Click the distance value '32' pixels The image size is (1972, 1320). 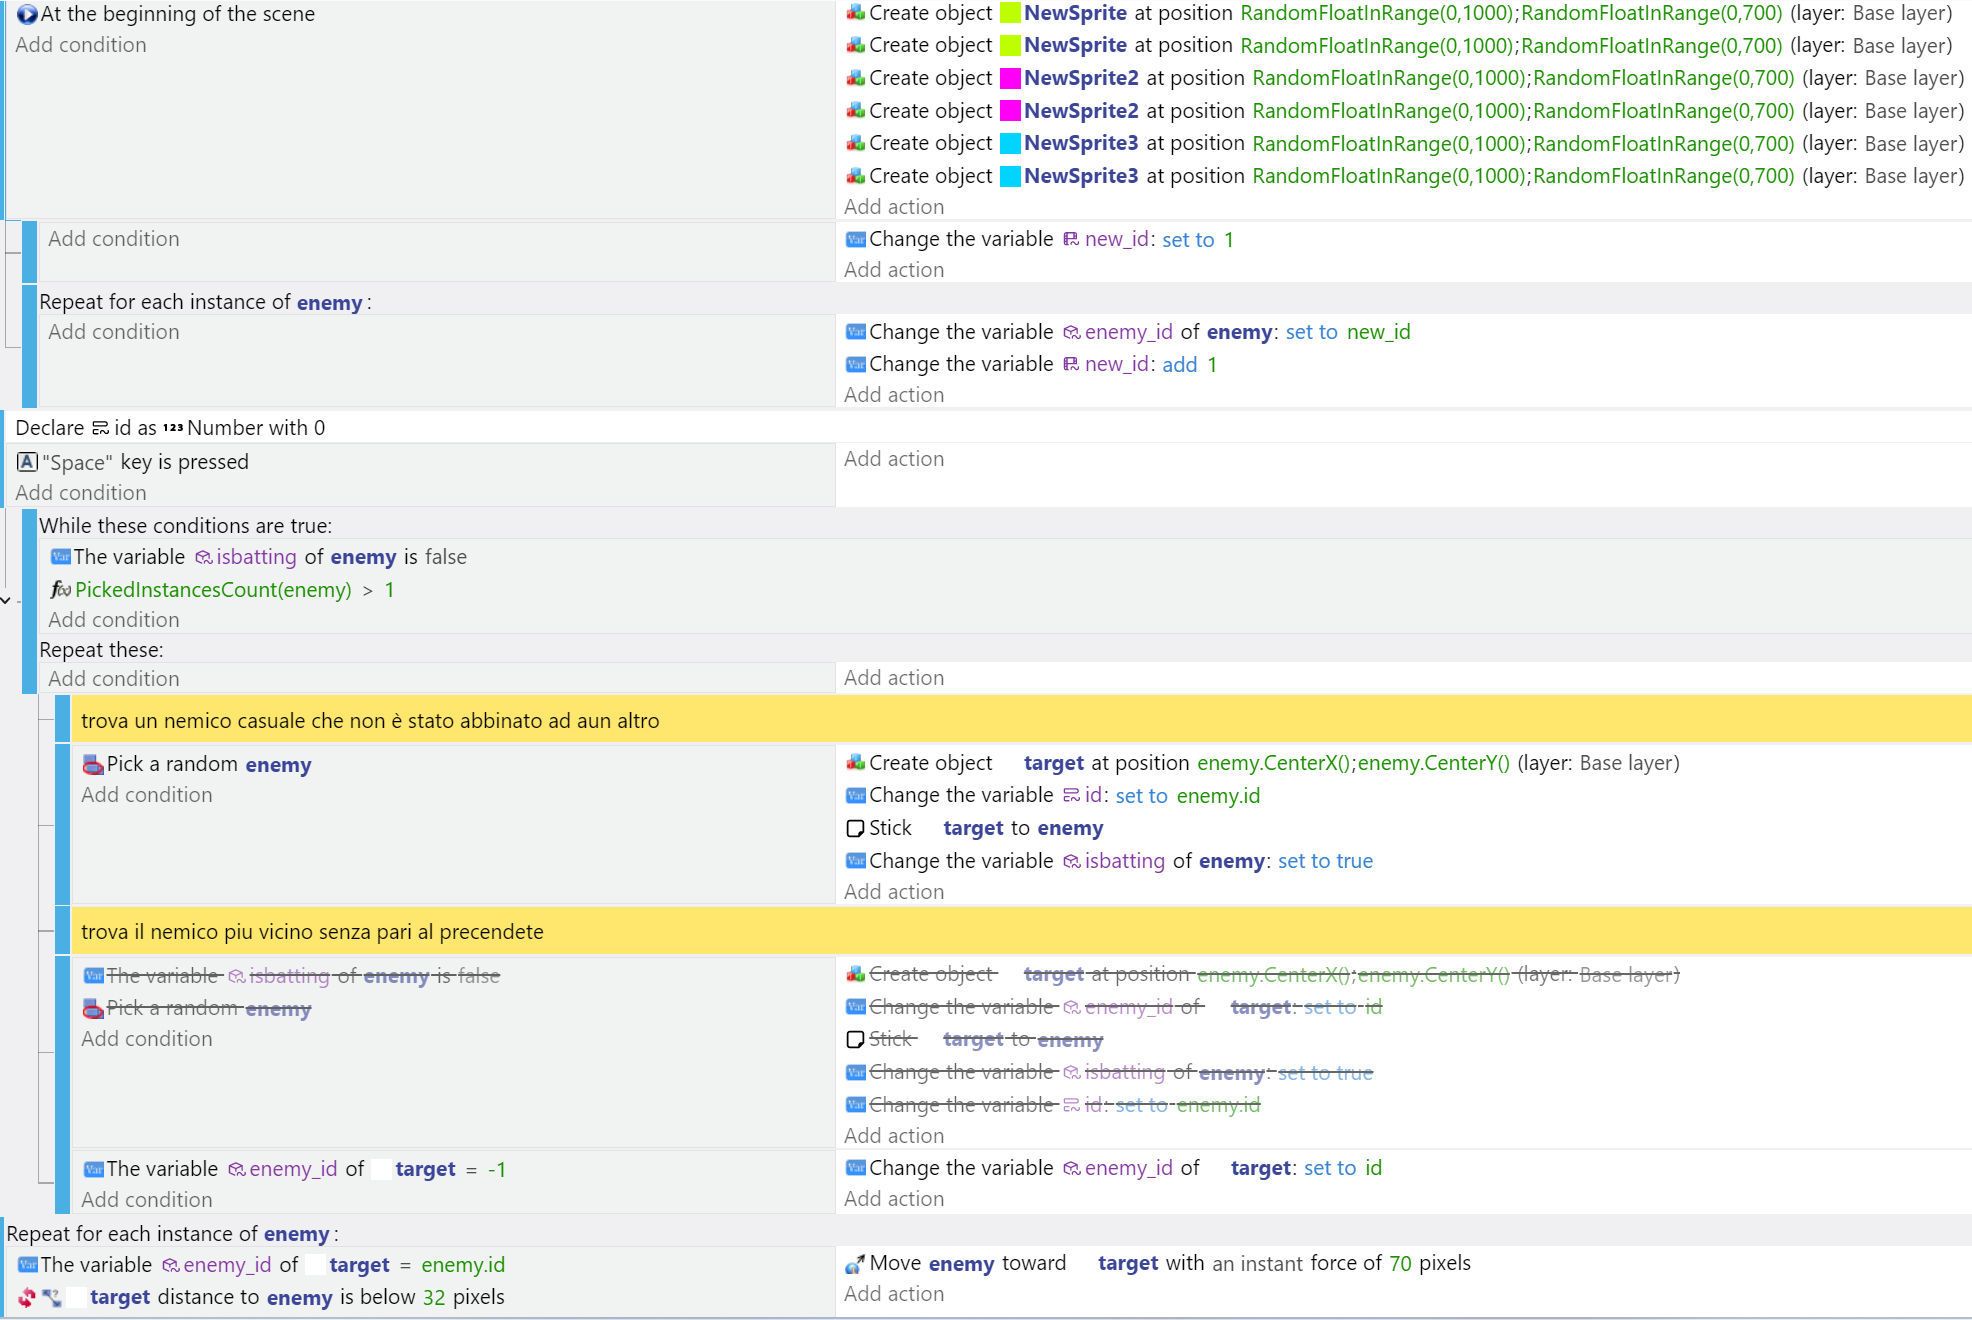434,1298
